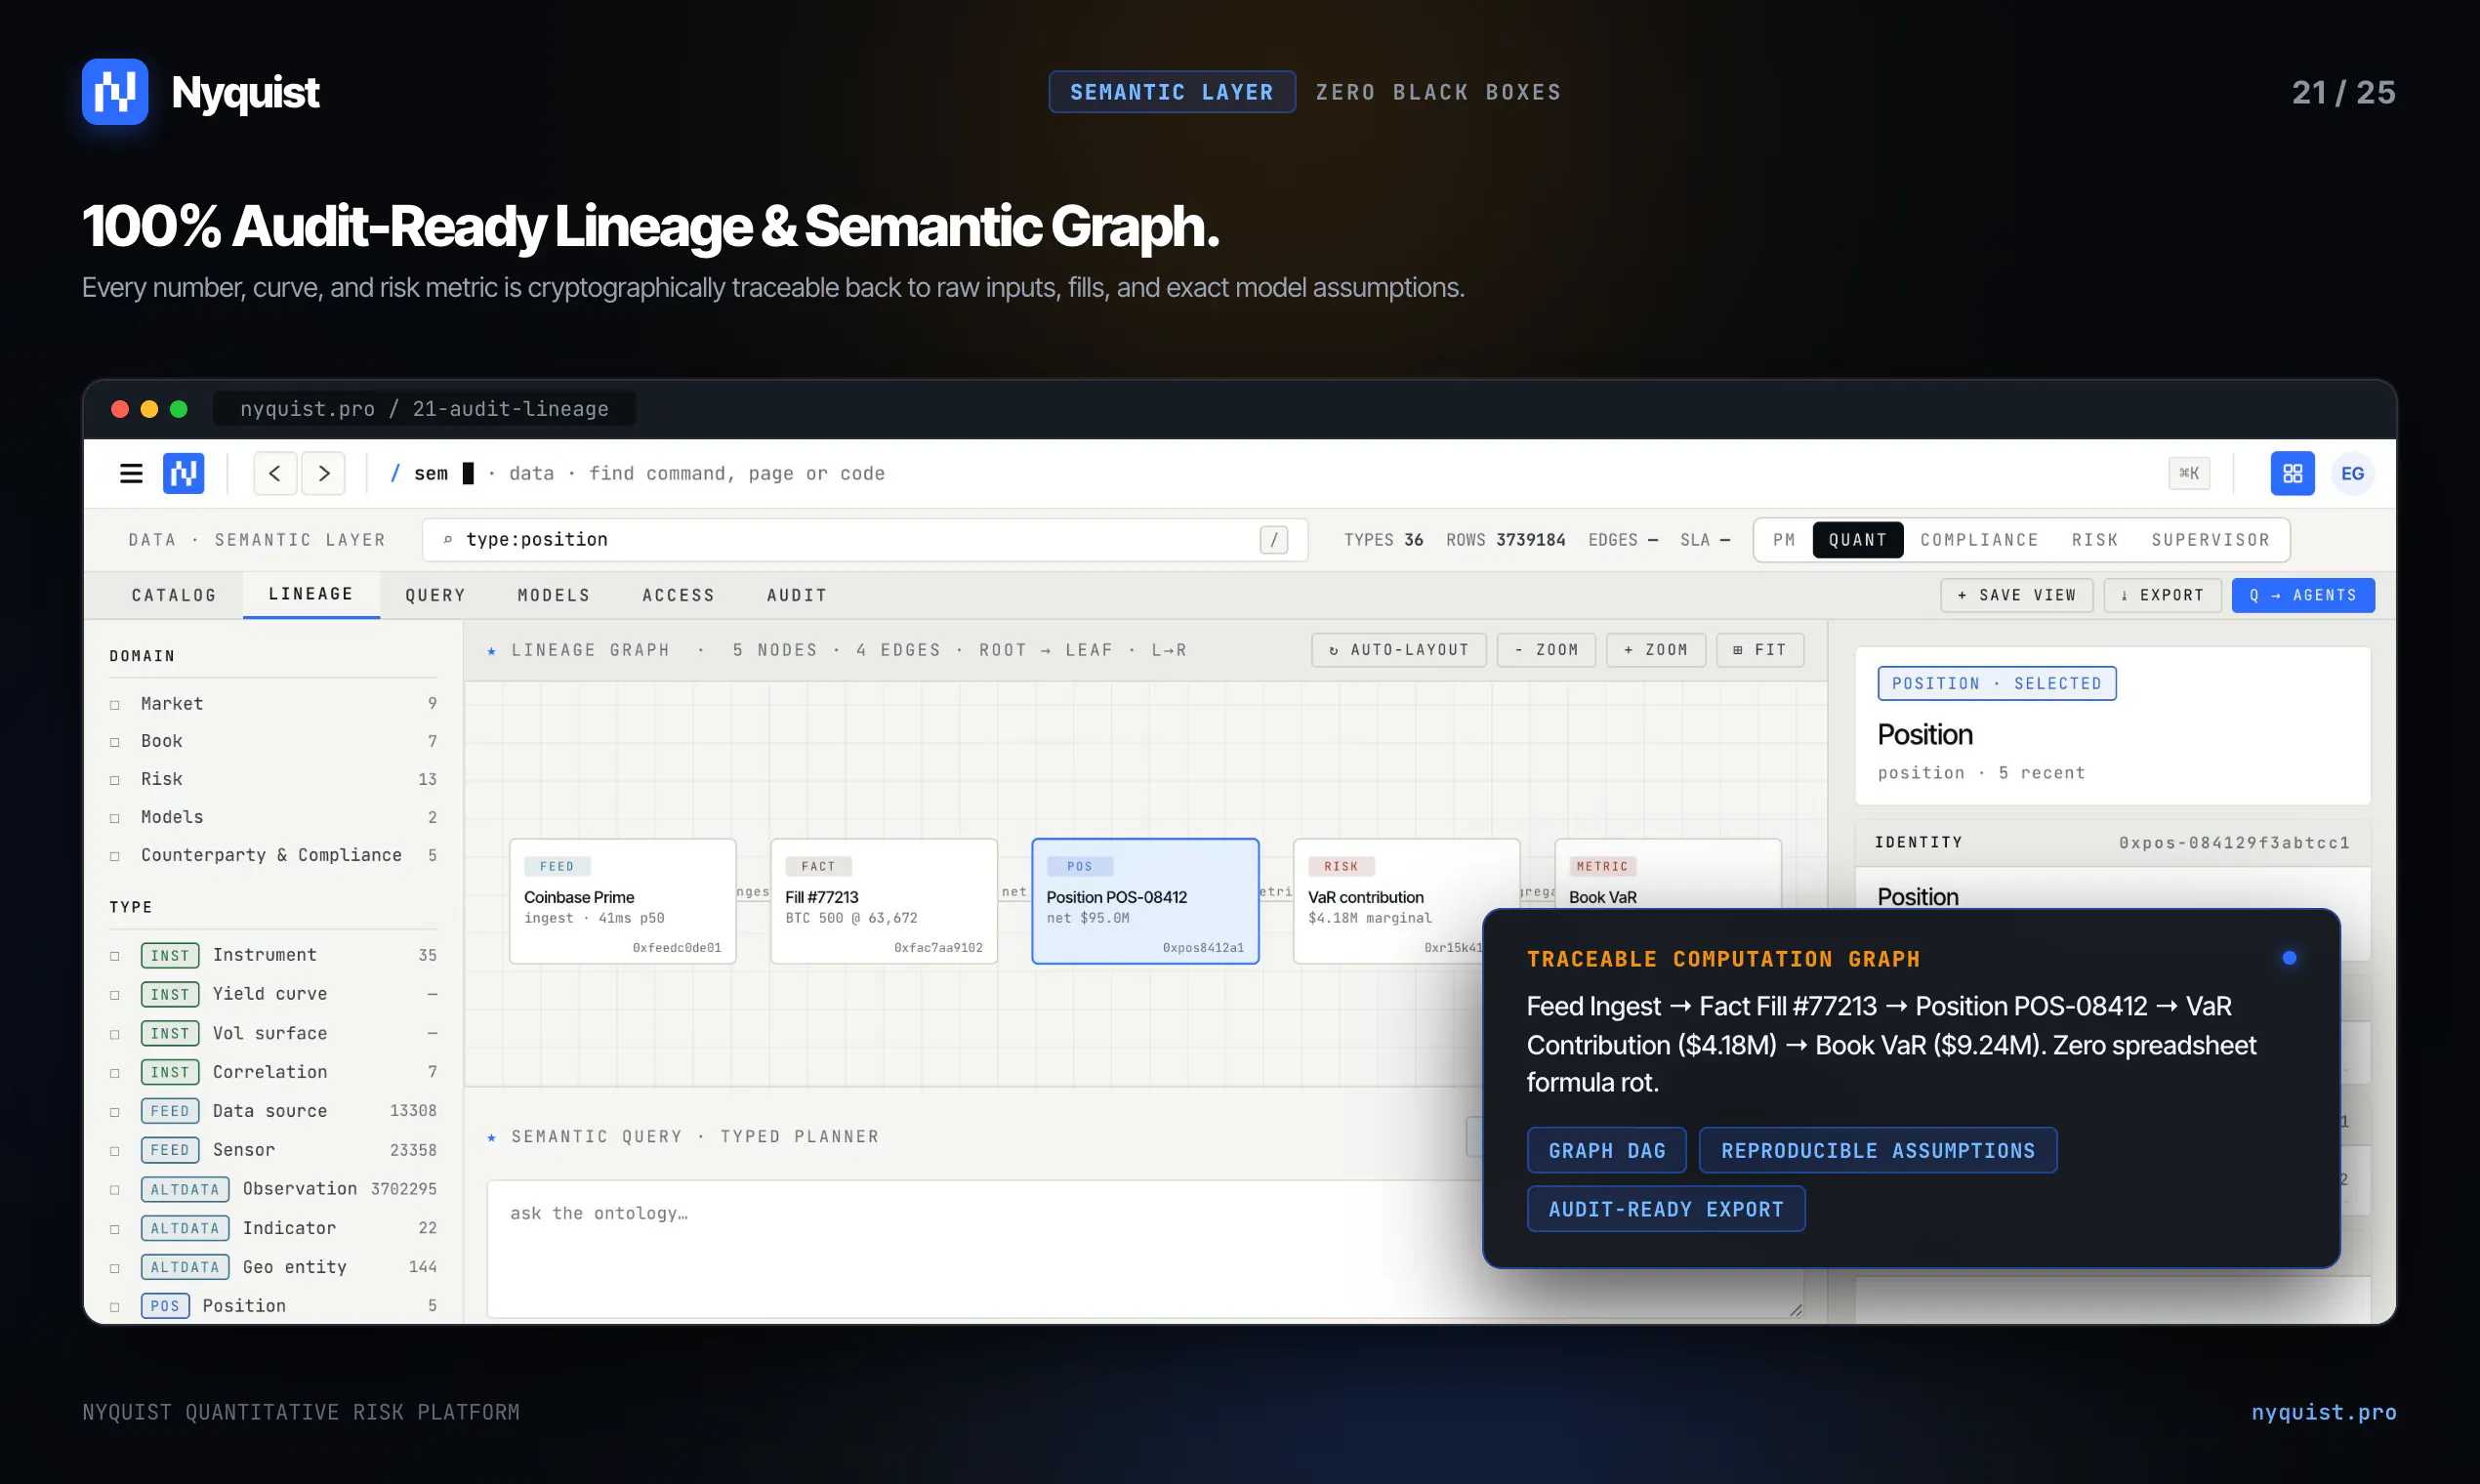Click the Auto-Layout button
This screenshot has height=1484, width=2480.
tap(1399, 650)
